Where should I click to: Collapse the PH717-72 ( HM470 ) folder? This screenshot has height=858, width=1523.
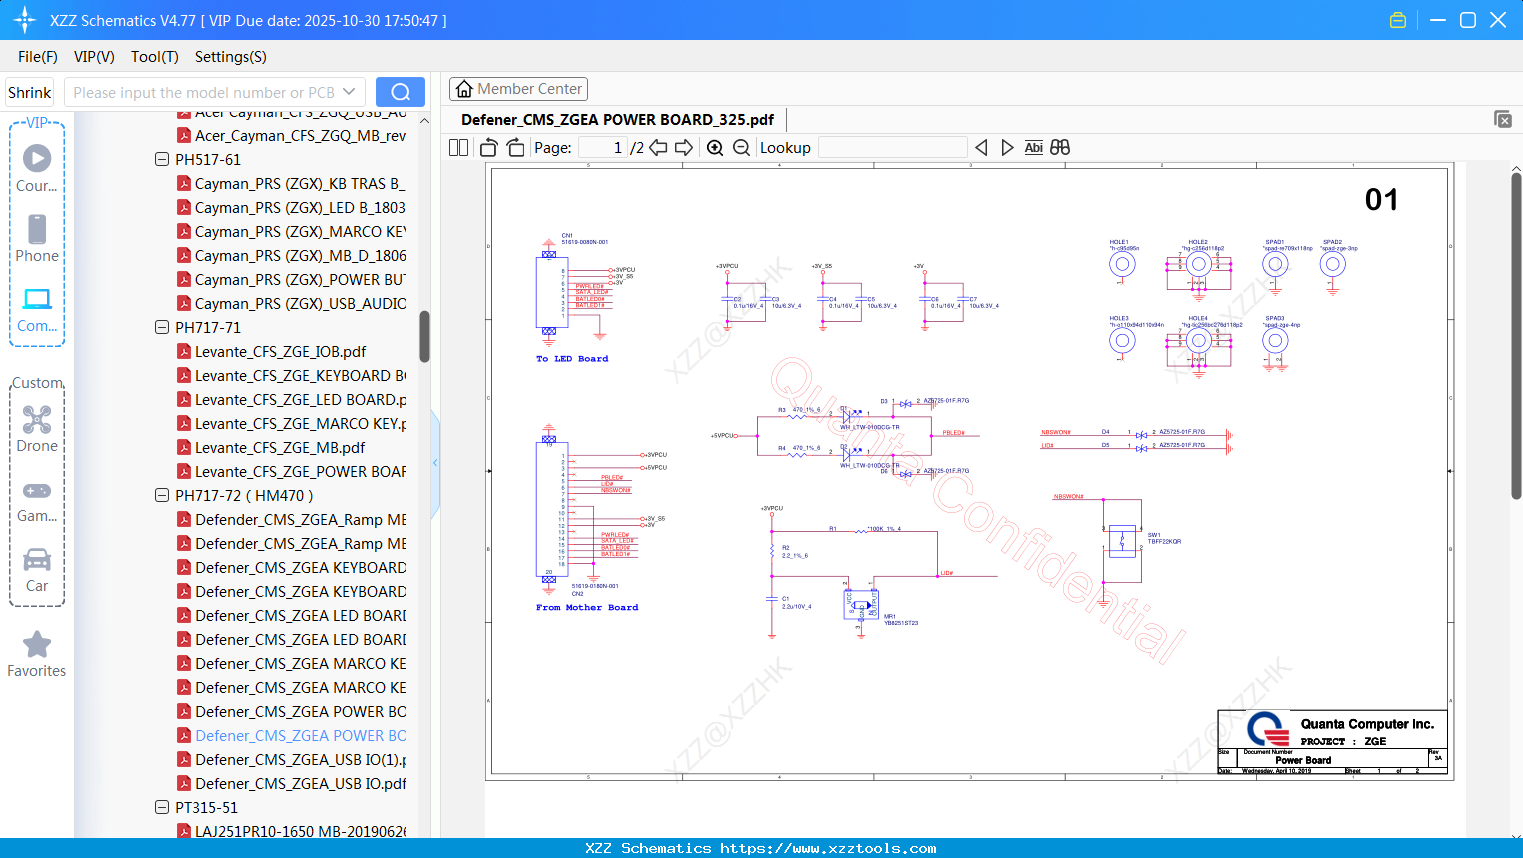(162, 496)
